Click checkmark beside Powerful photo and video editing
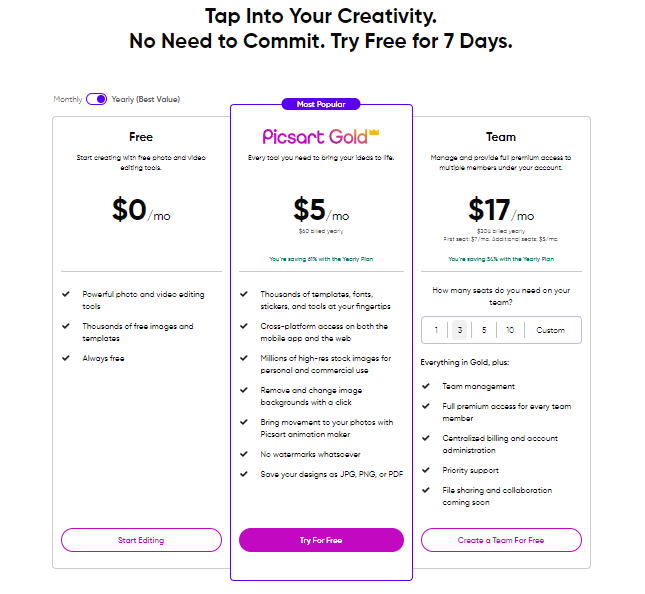This screenshot has width=645, height=594. pos(66,294)
